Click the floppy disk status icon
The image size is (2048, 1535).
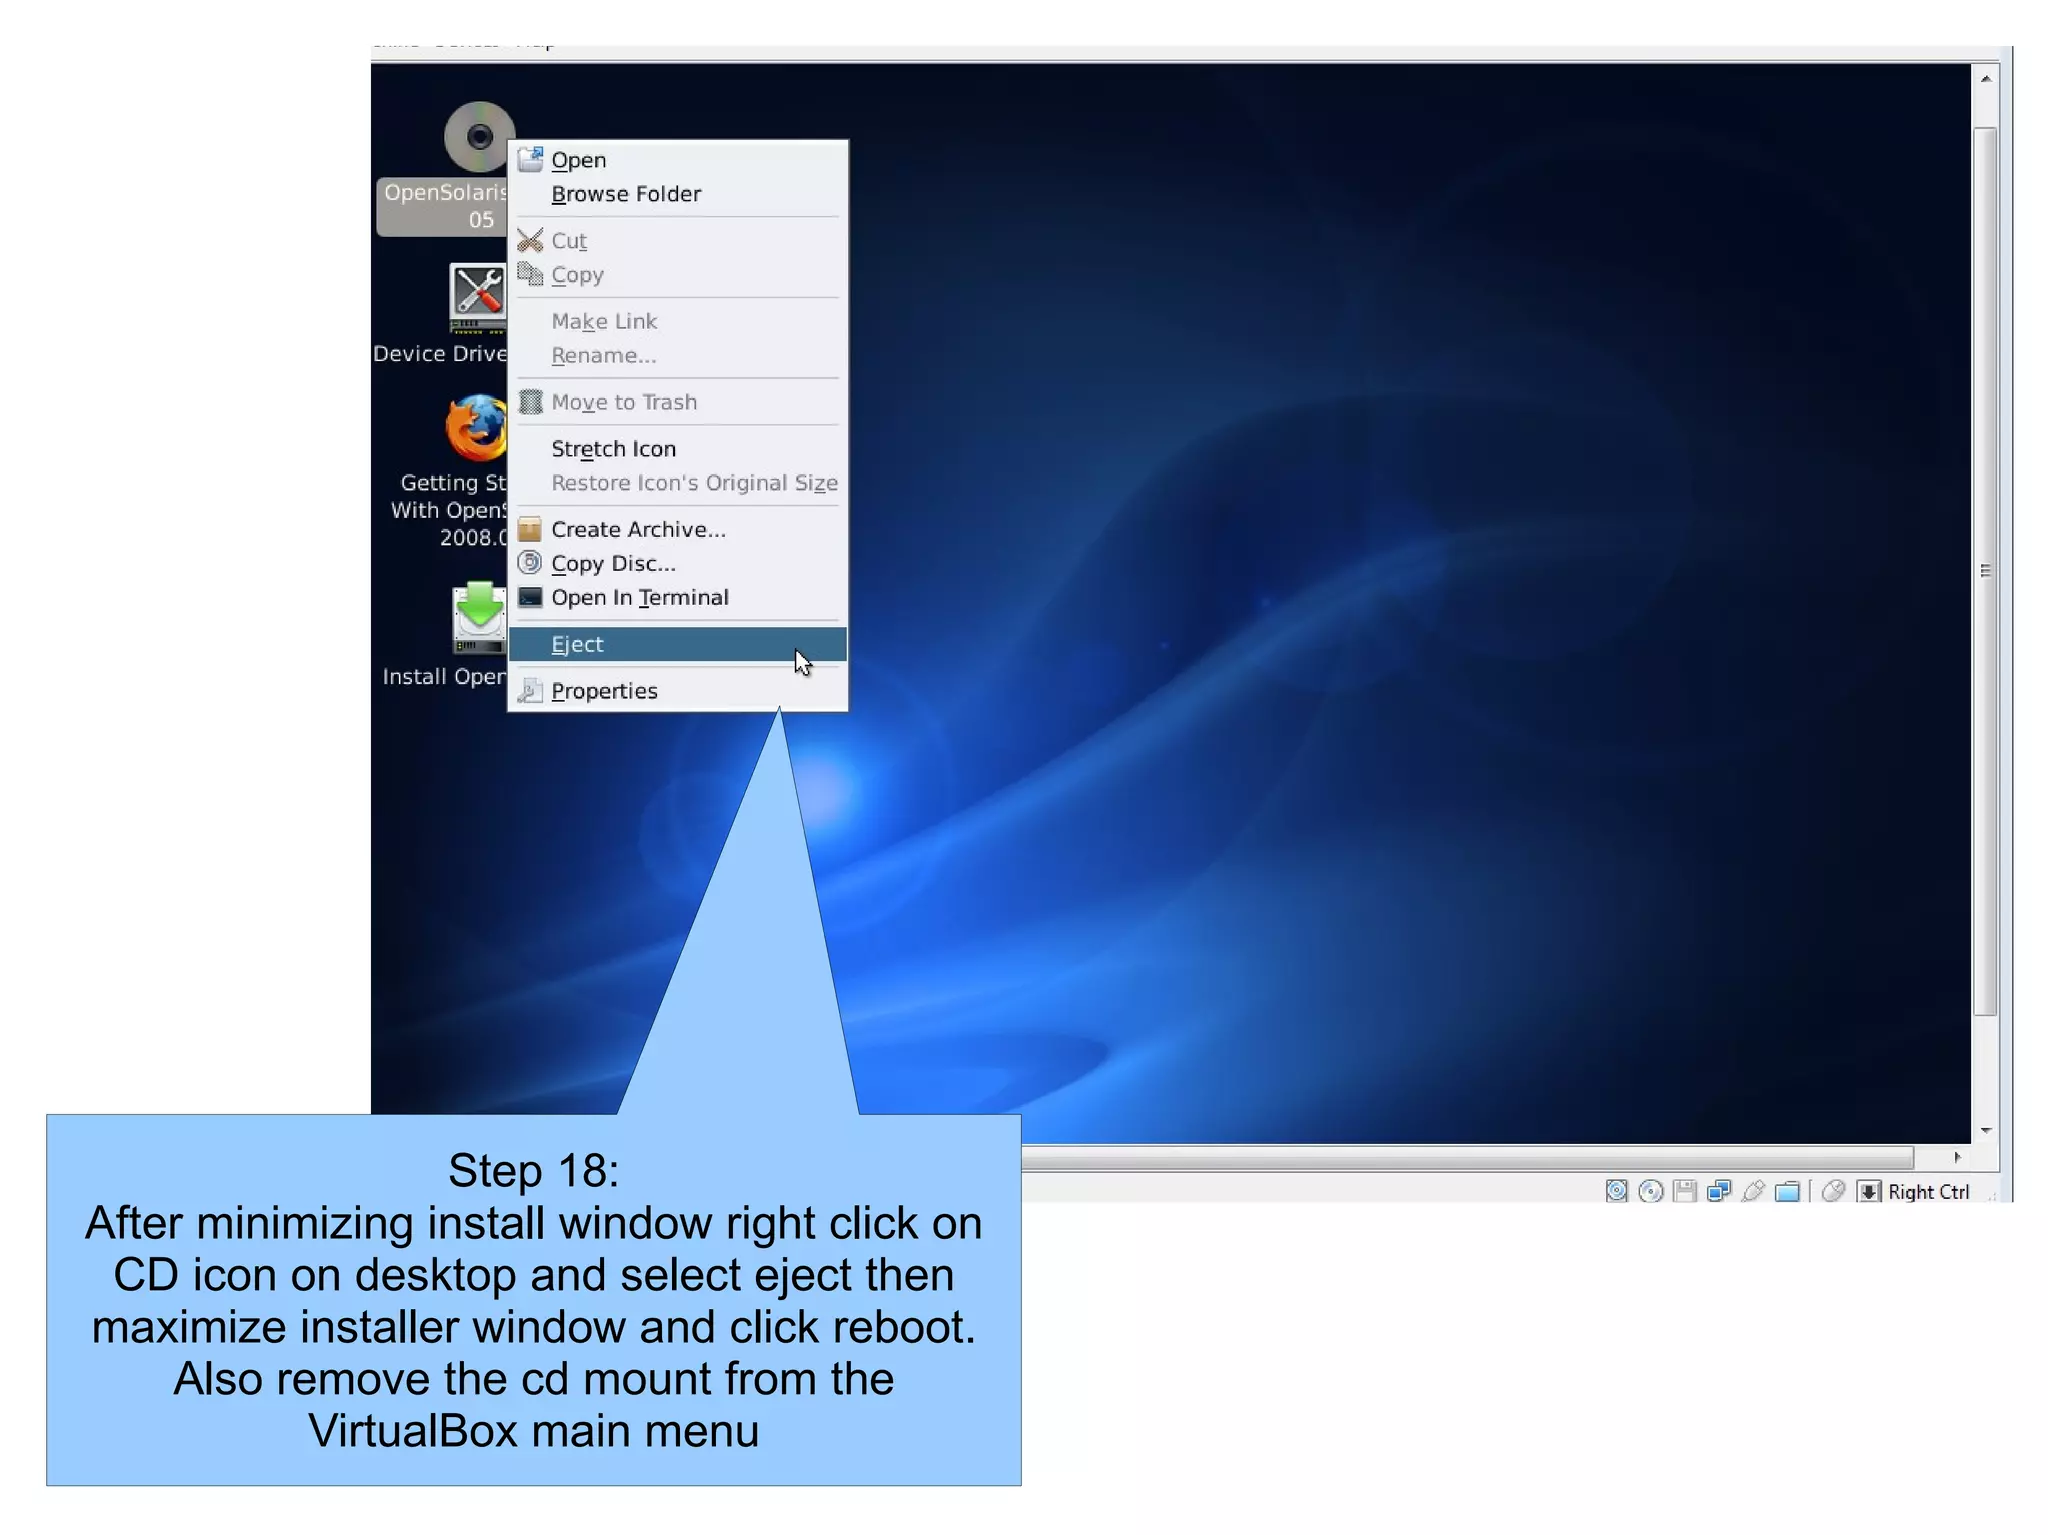[x=1685, y=1191]
